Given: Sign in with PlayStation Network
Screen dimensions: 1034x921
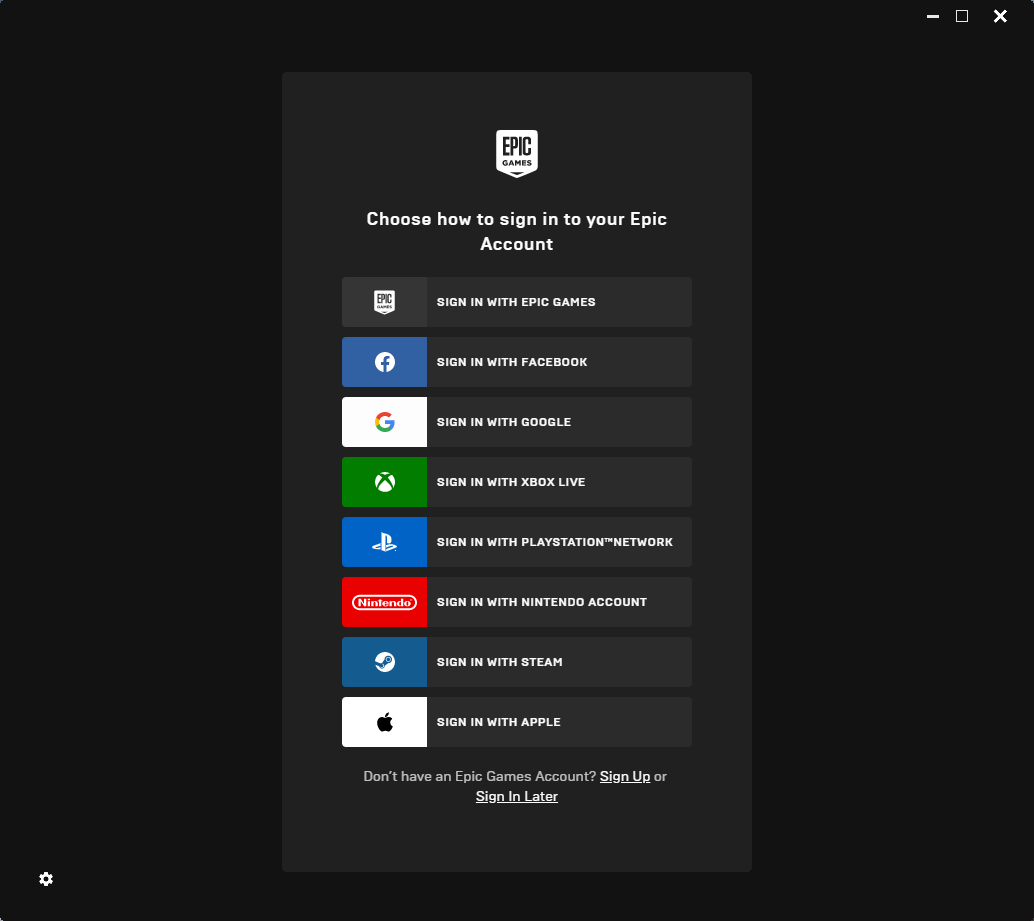Looking at the screenshot, I should (516, 542).
